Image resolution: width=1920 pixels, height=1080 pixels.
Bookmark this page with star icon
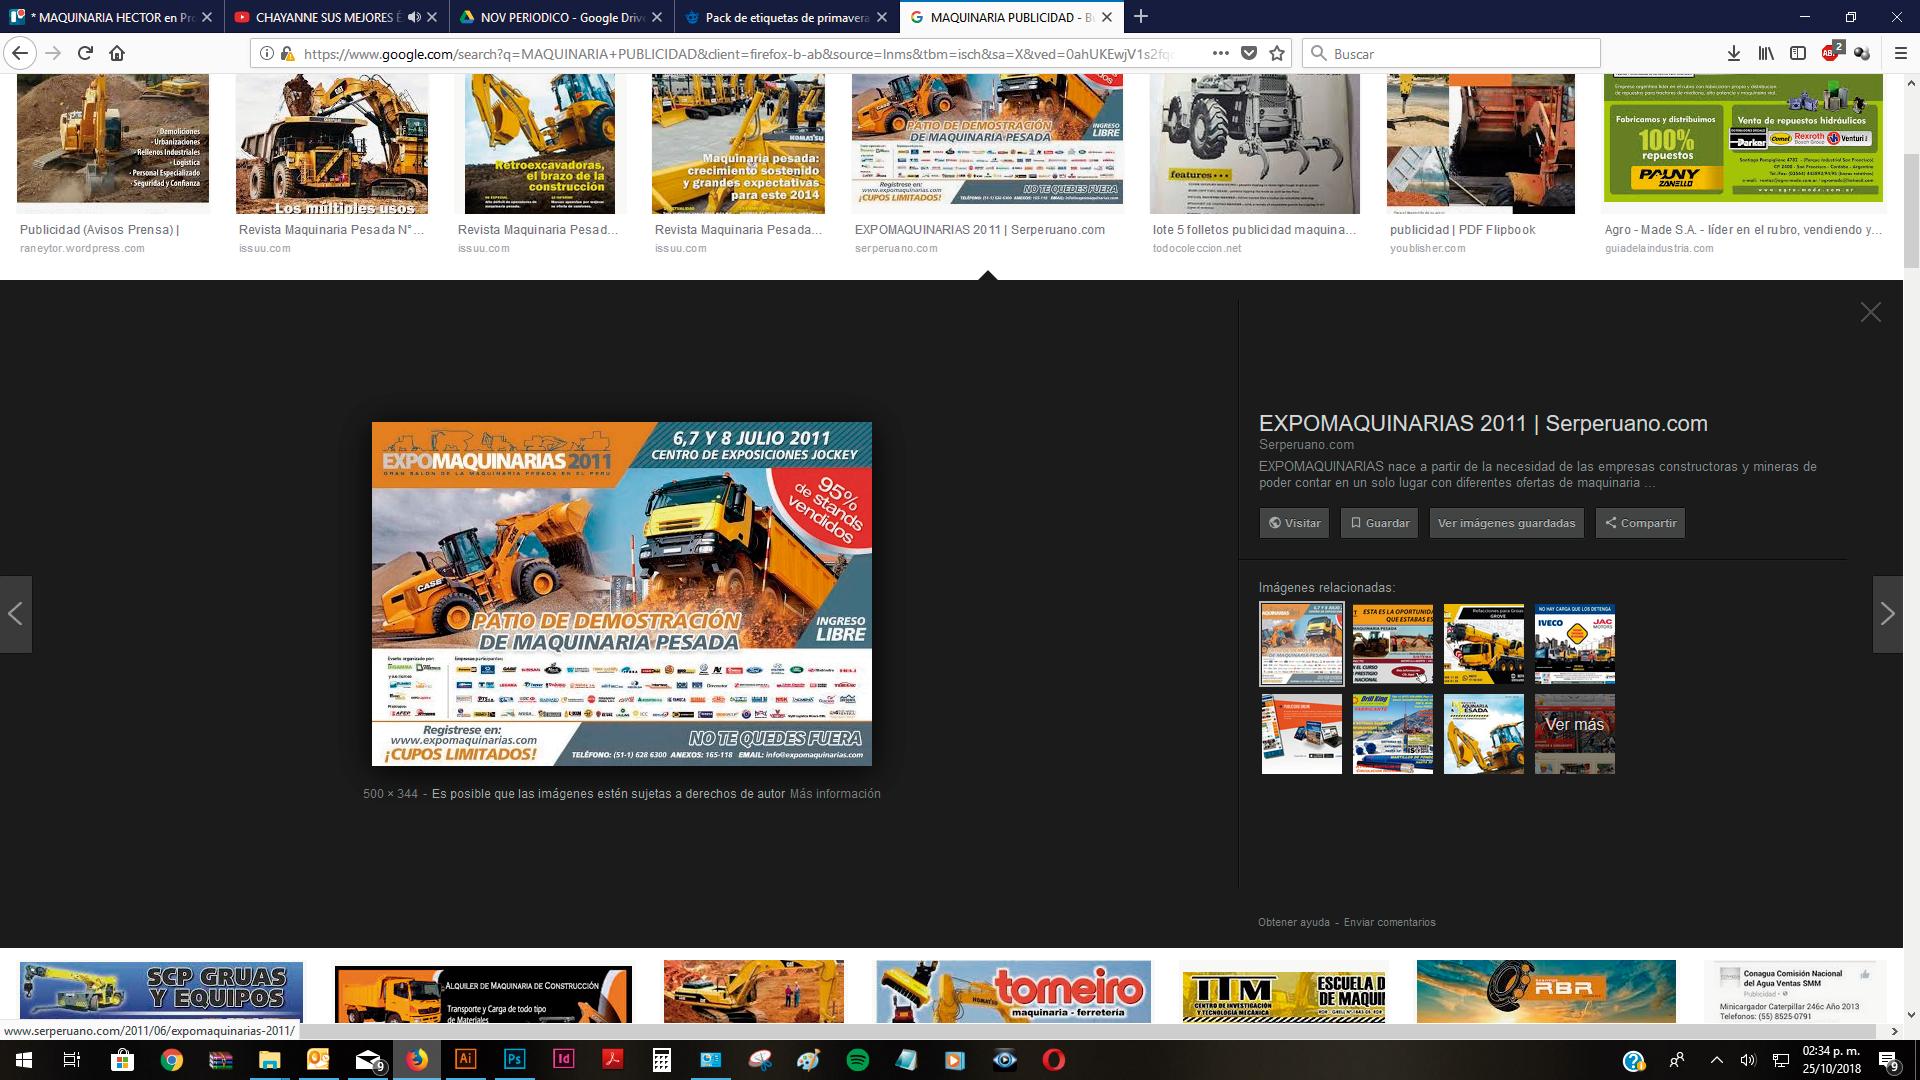click(x=1276, y=54)
